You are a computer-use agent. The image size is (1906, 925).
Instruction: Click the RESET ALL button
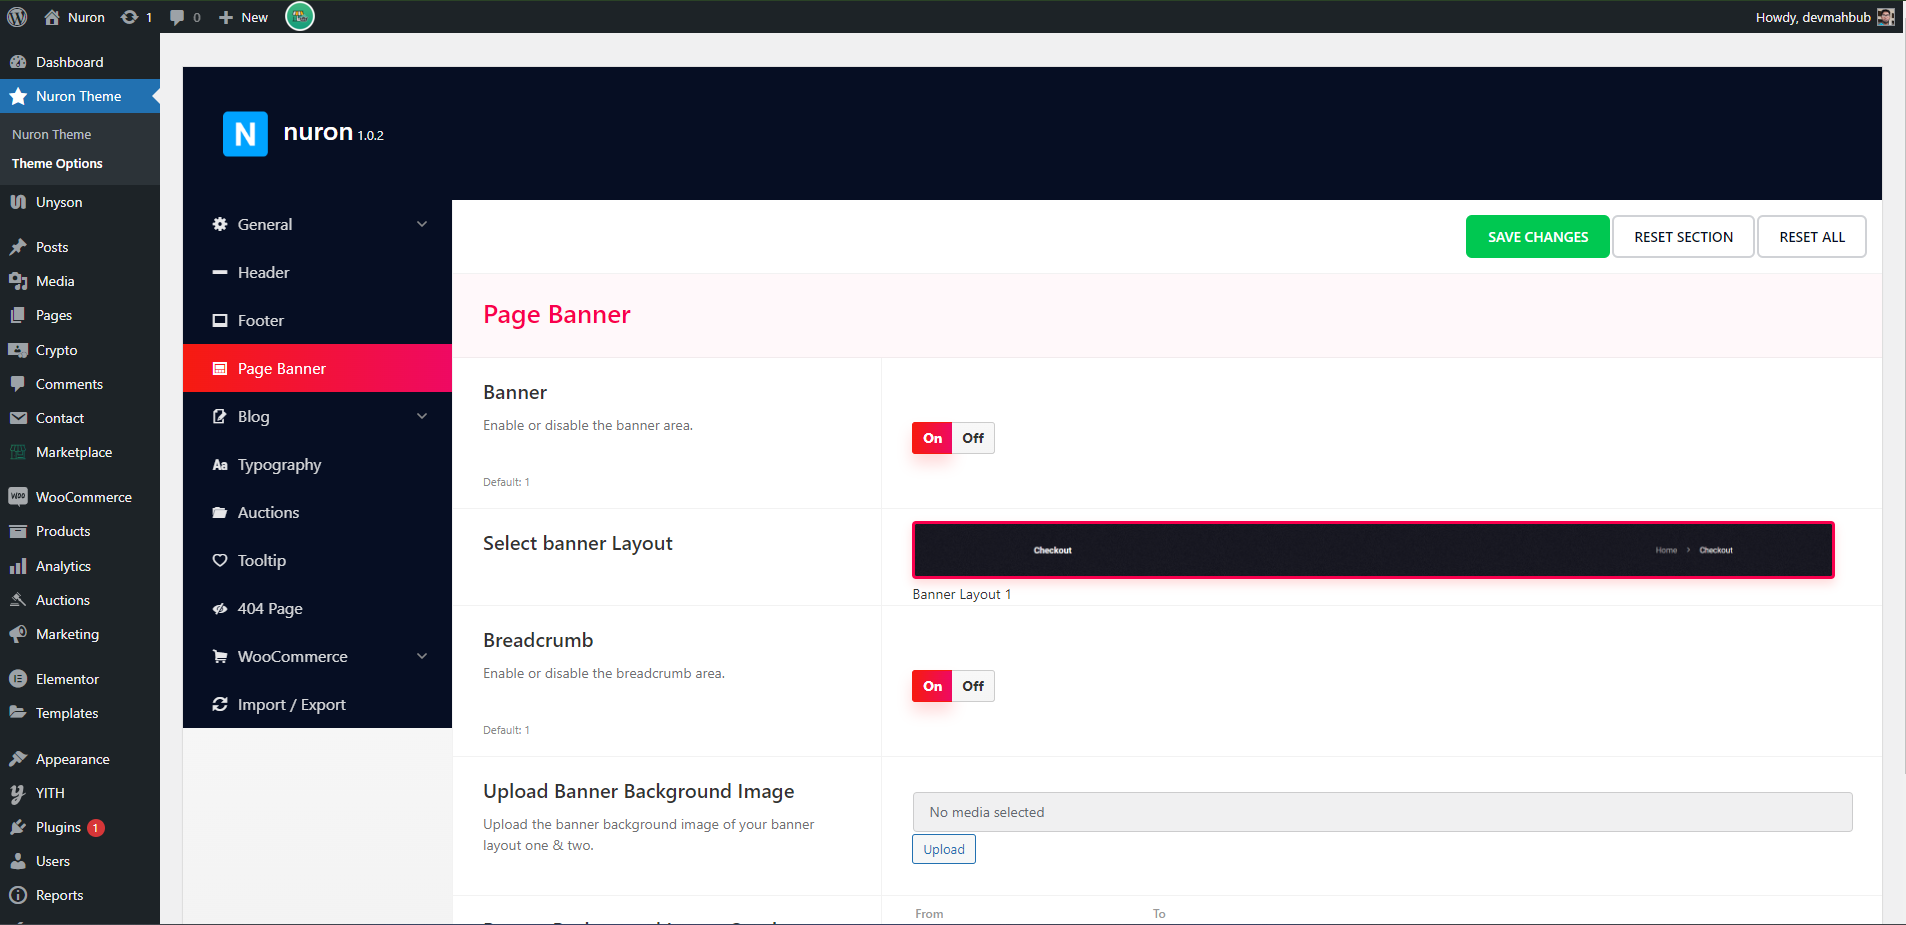(1811, 237)
